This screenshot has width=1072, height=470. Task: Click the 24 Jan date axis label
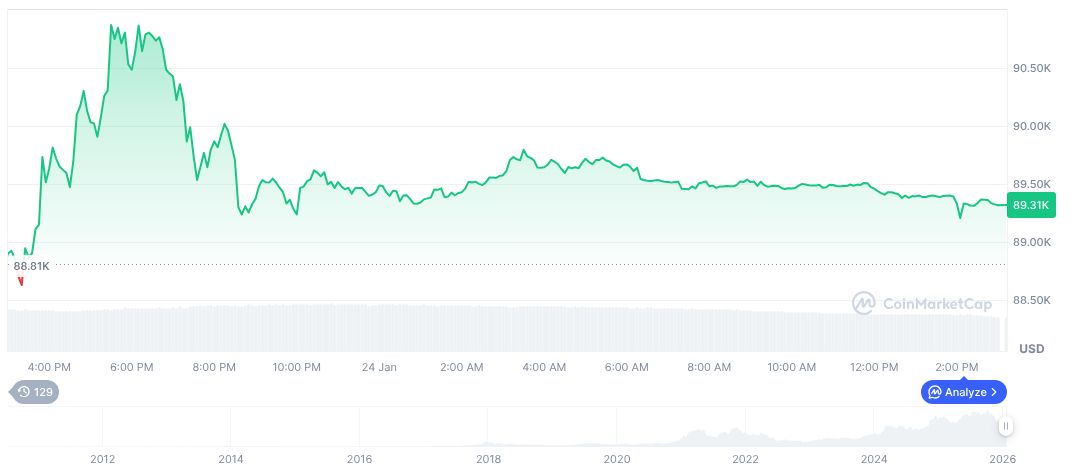click(x=379, y=367)
